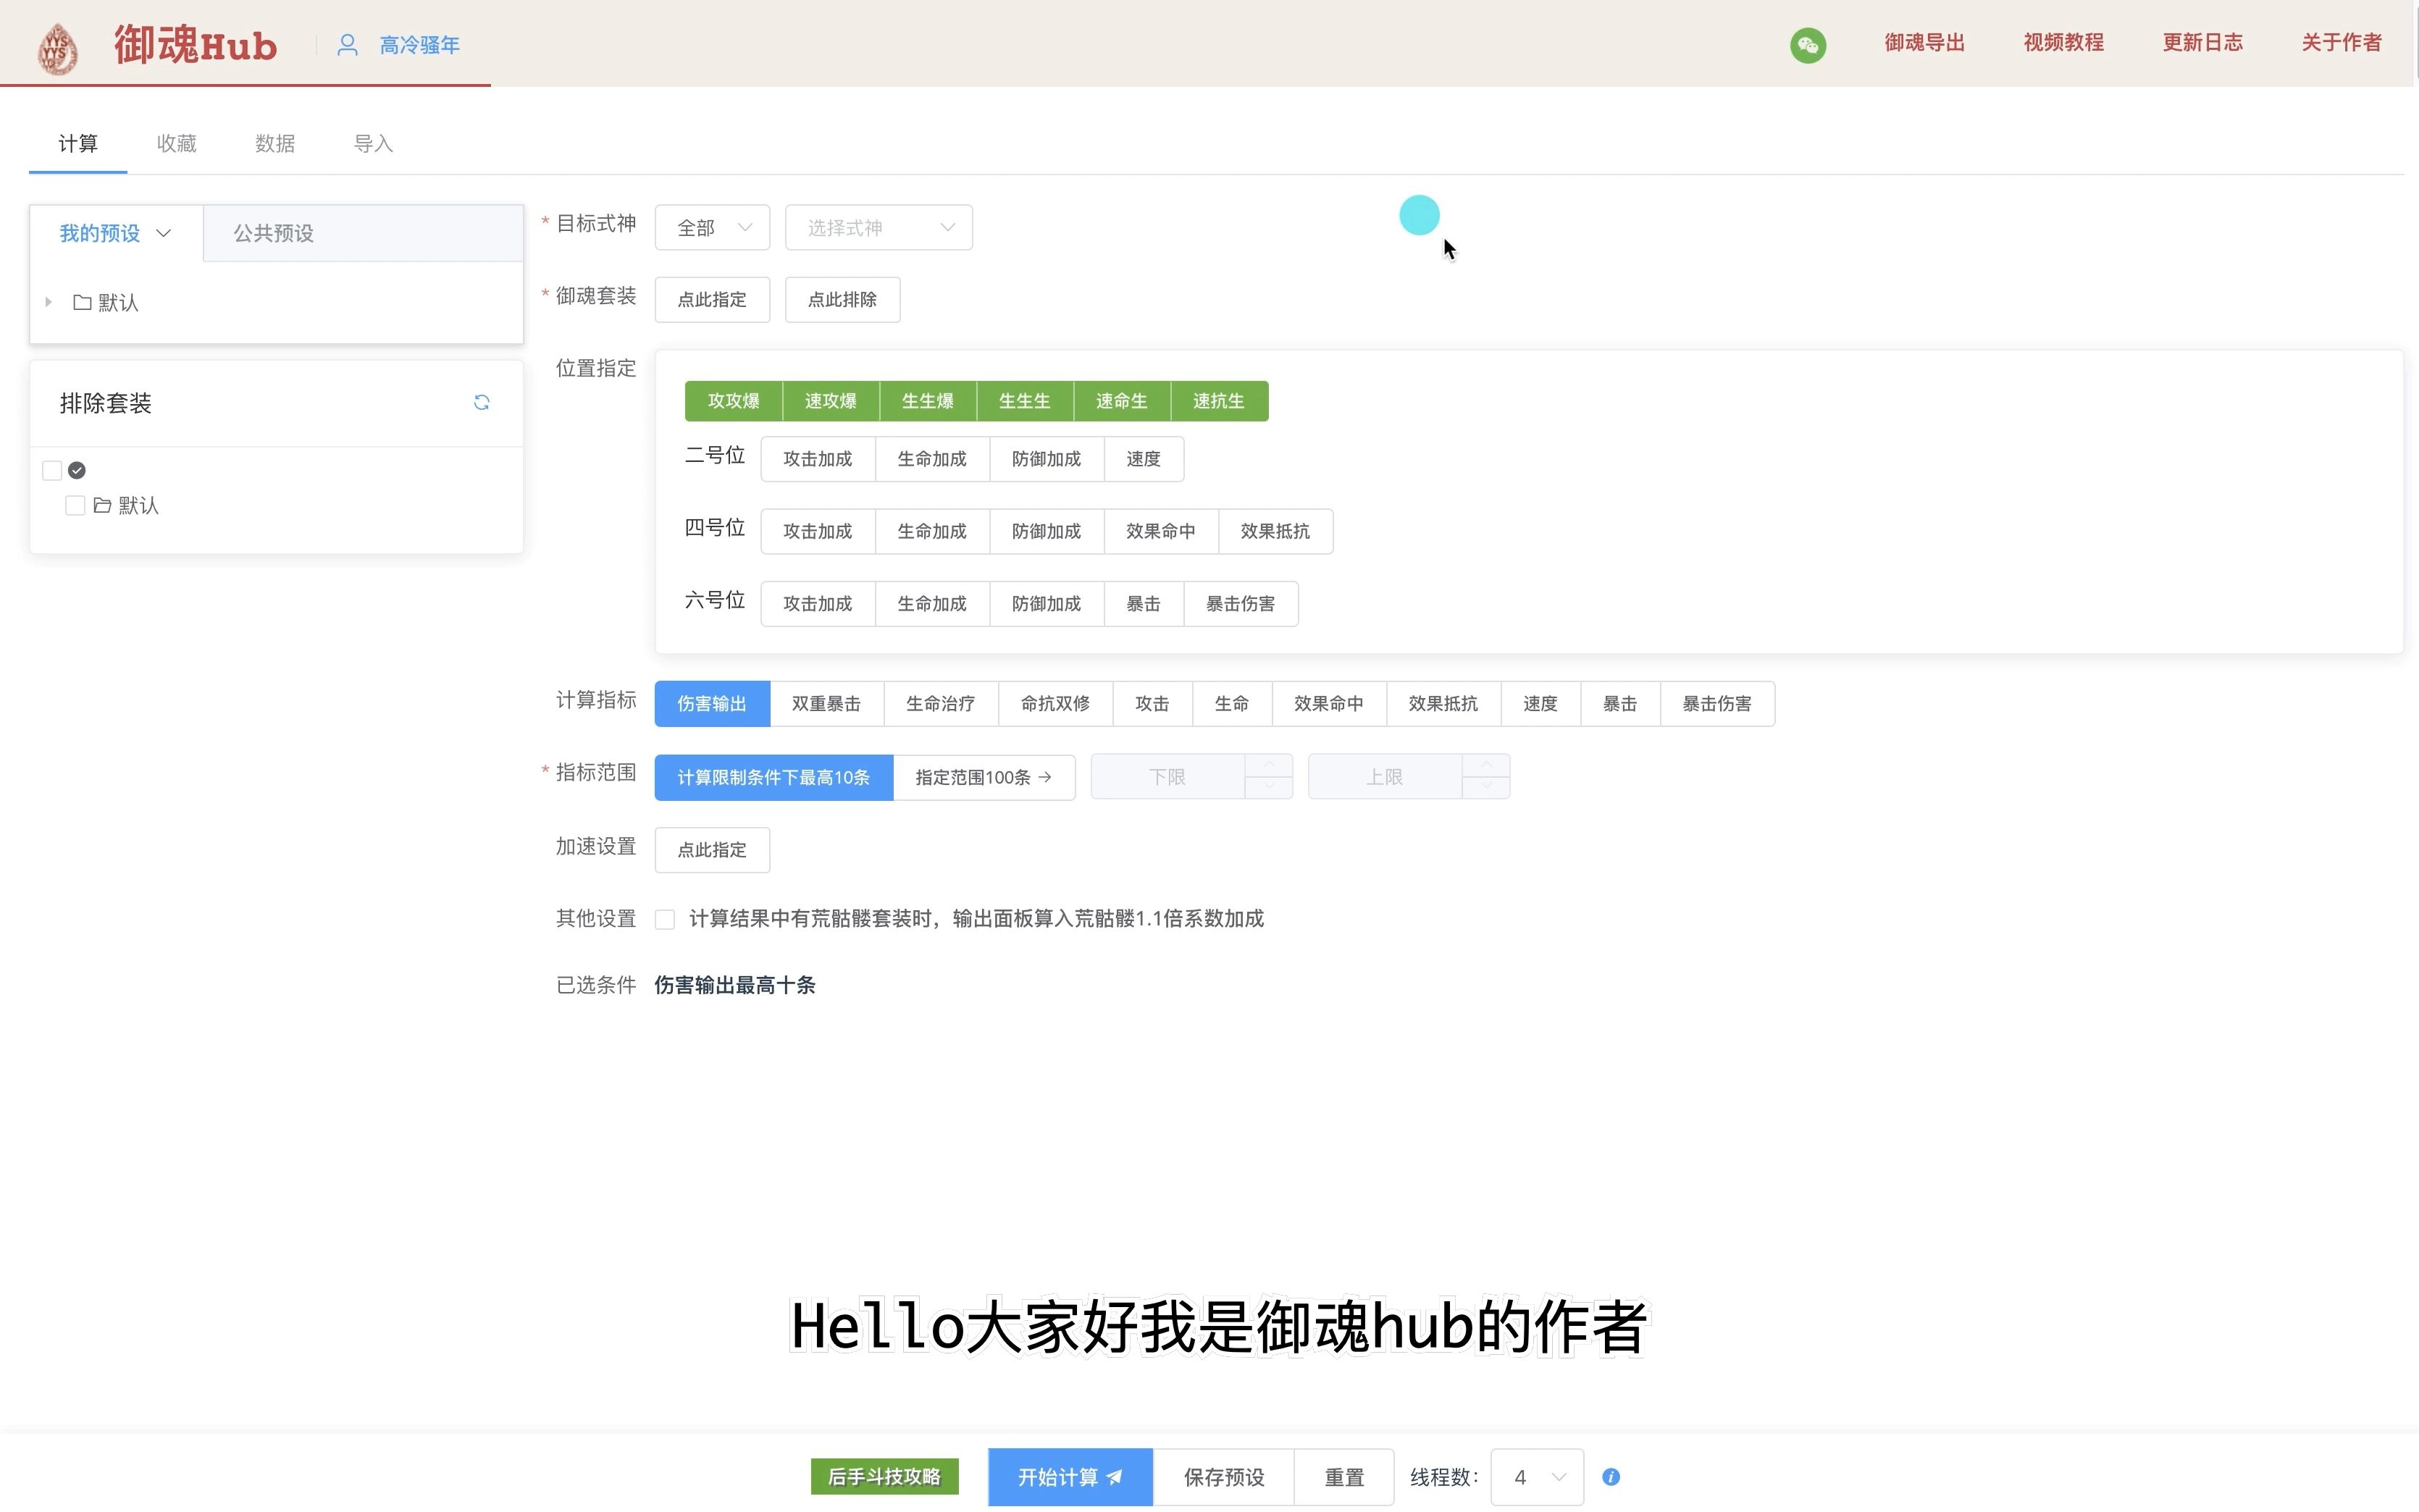The image size is (2419, 1512).
Task: Apply the 速抗生 position preset
Action: [1219, 401]
